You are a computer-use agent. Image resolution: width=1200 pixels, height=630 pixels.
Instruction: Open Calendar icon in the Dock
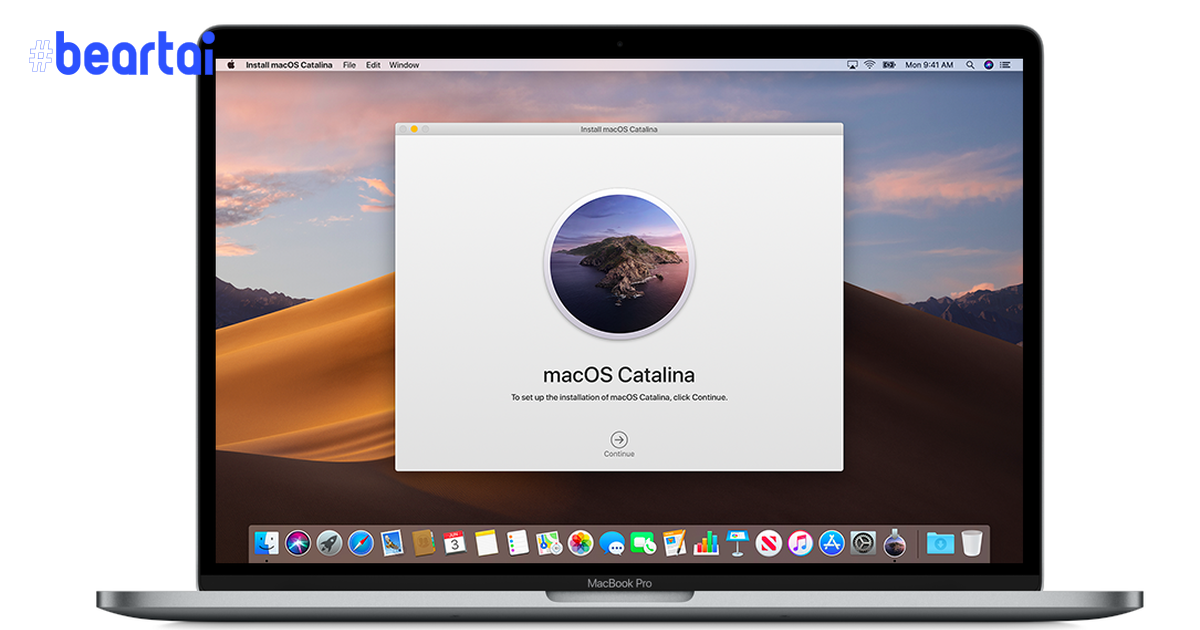click(455, 543)
